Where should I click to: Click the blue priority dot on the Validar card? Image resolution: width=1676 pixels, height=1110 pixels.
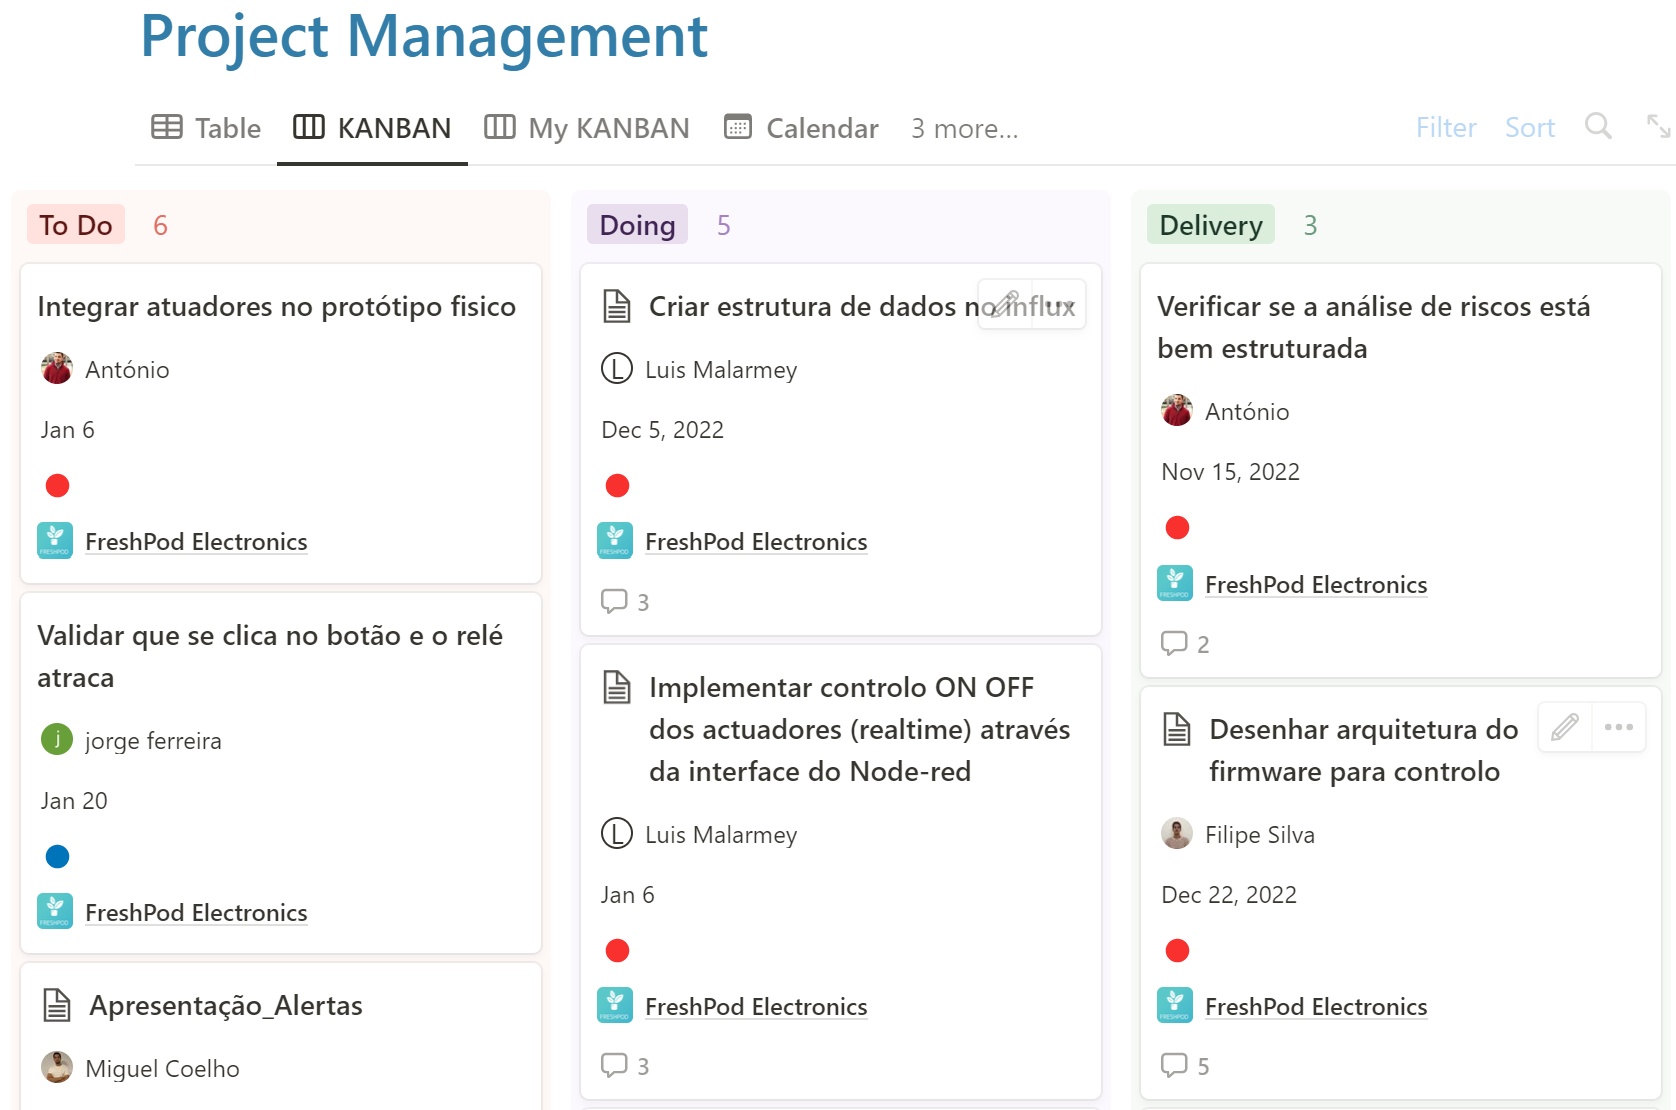coord(57,857)
